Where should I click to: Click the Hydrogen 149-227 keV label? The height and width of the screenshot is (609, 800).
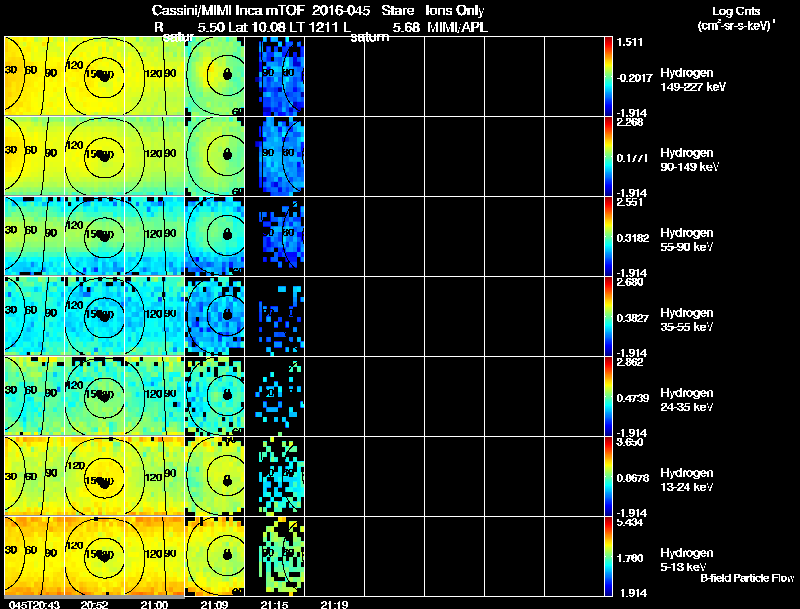[693, 80]
